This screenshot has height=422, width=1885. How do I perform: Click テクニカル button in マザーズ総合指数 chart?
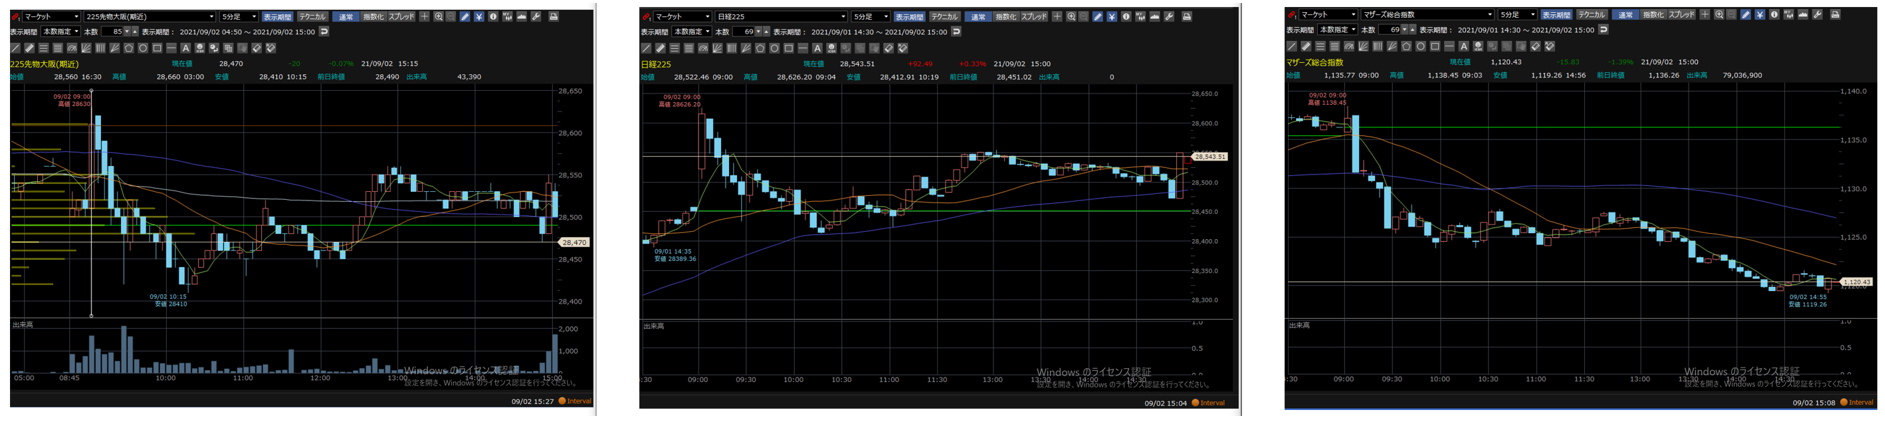[x=1591, y=15]
